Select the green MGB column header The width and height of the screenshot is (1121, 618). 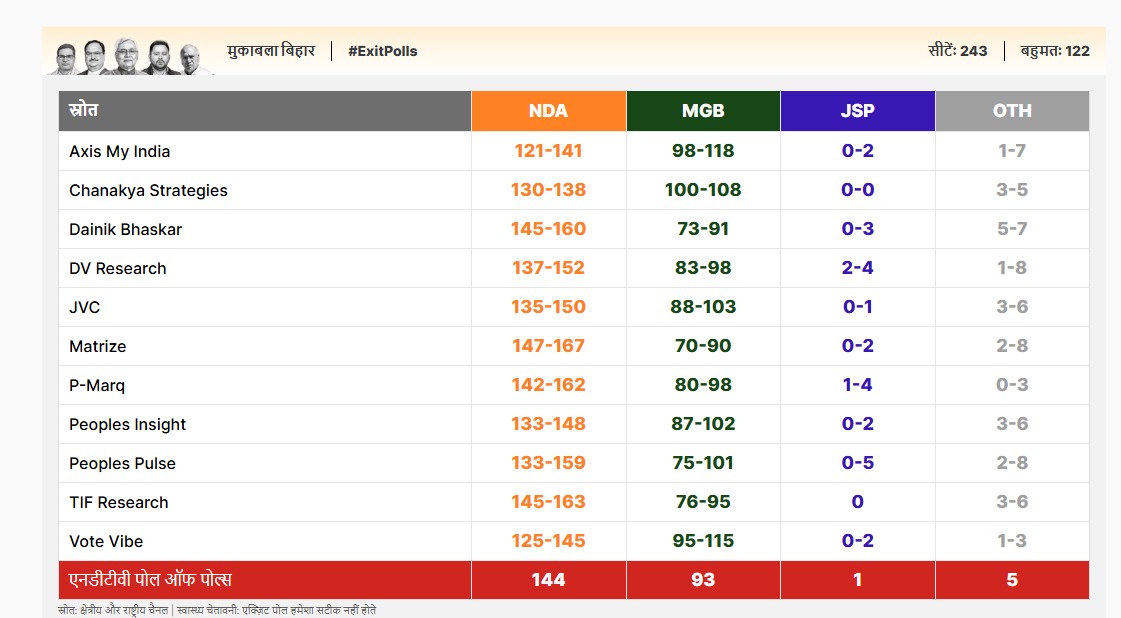pos(703,111)
